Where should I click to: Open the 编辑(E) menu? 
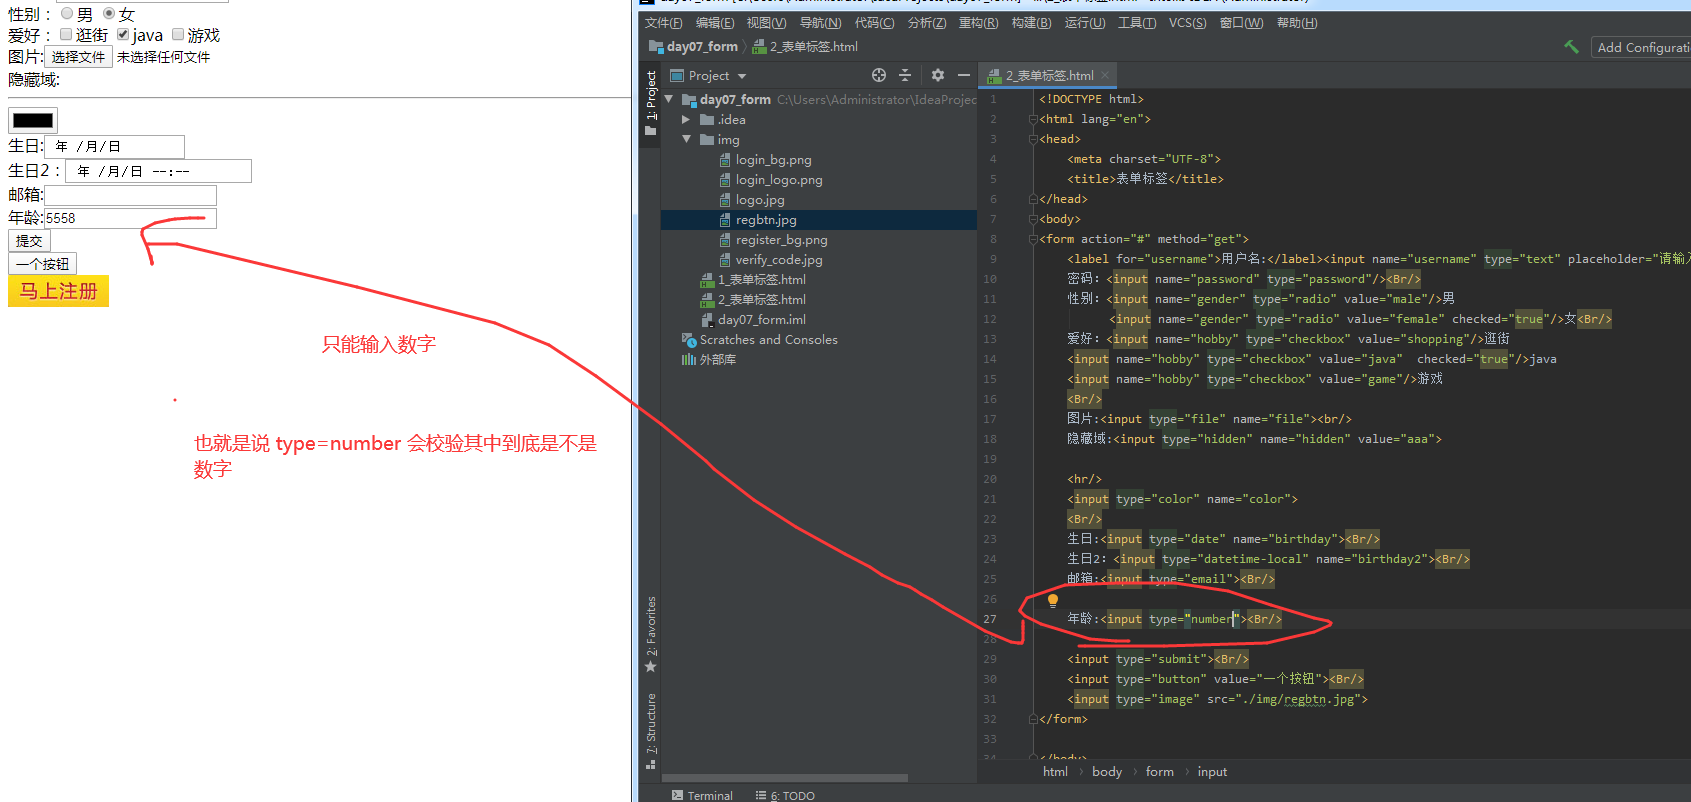tap(715, 23)
